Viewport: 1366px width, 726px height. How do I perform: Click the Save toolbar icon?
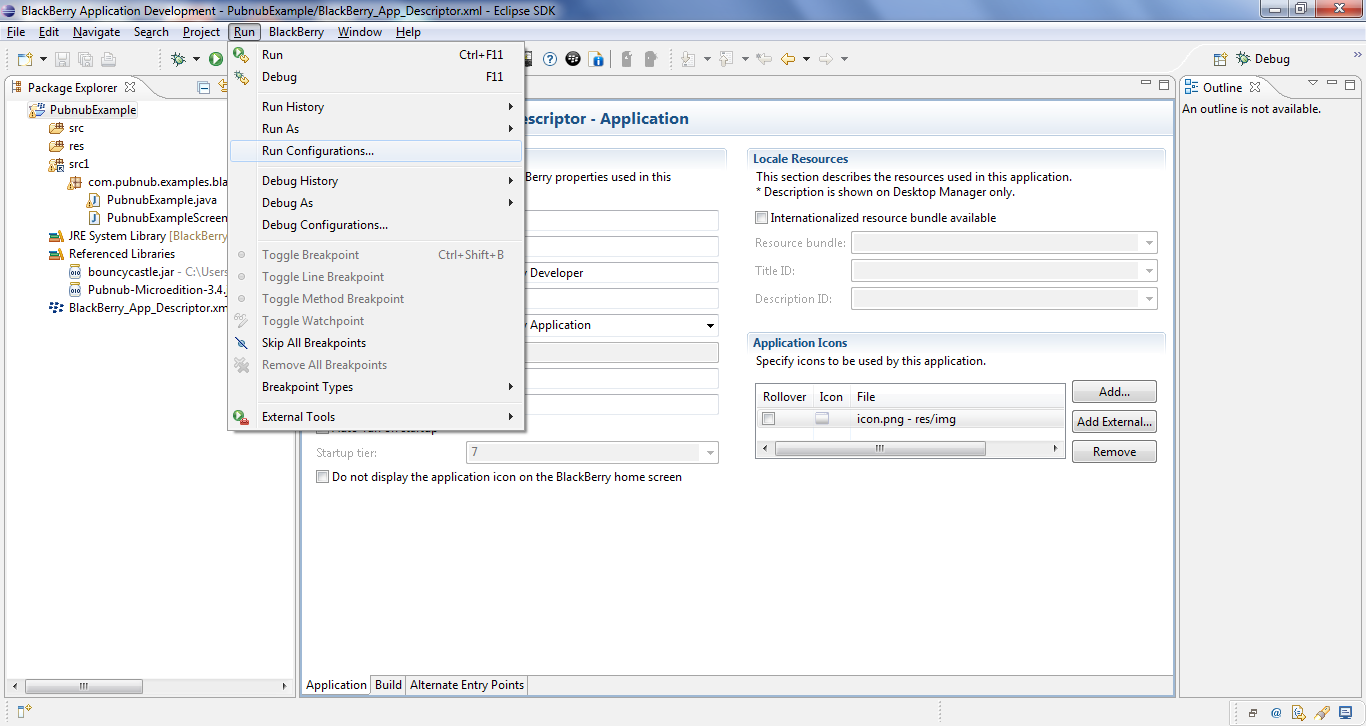(x=62, y=59)
